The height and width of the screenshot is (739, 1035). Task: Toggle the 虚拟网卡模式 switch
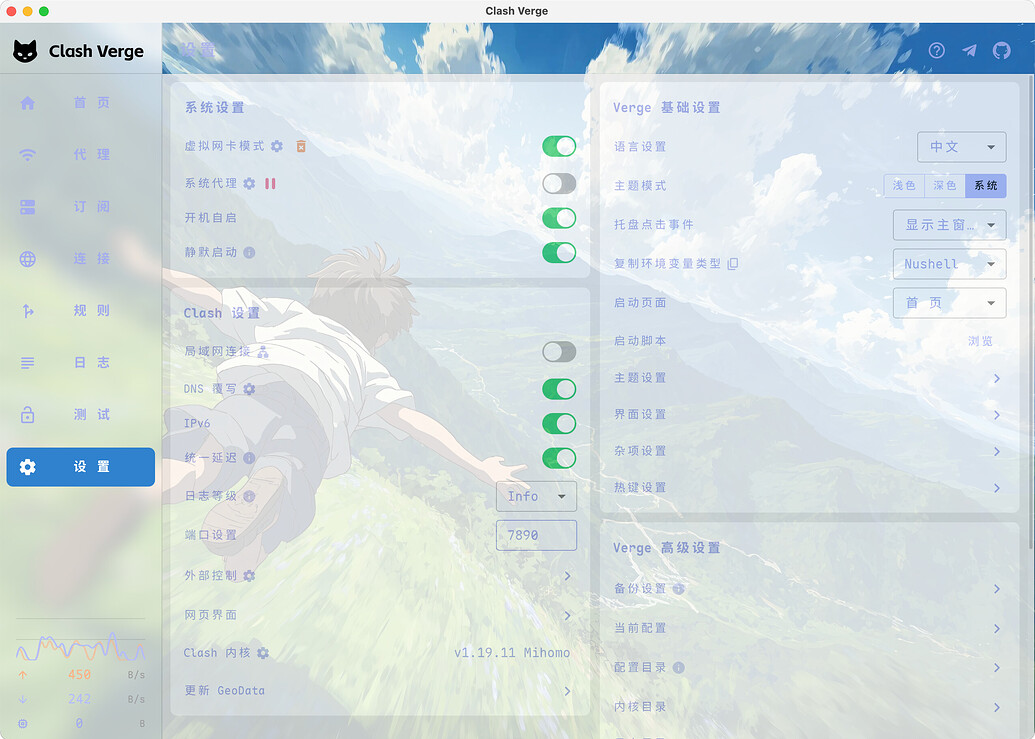tap(559, 146)
